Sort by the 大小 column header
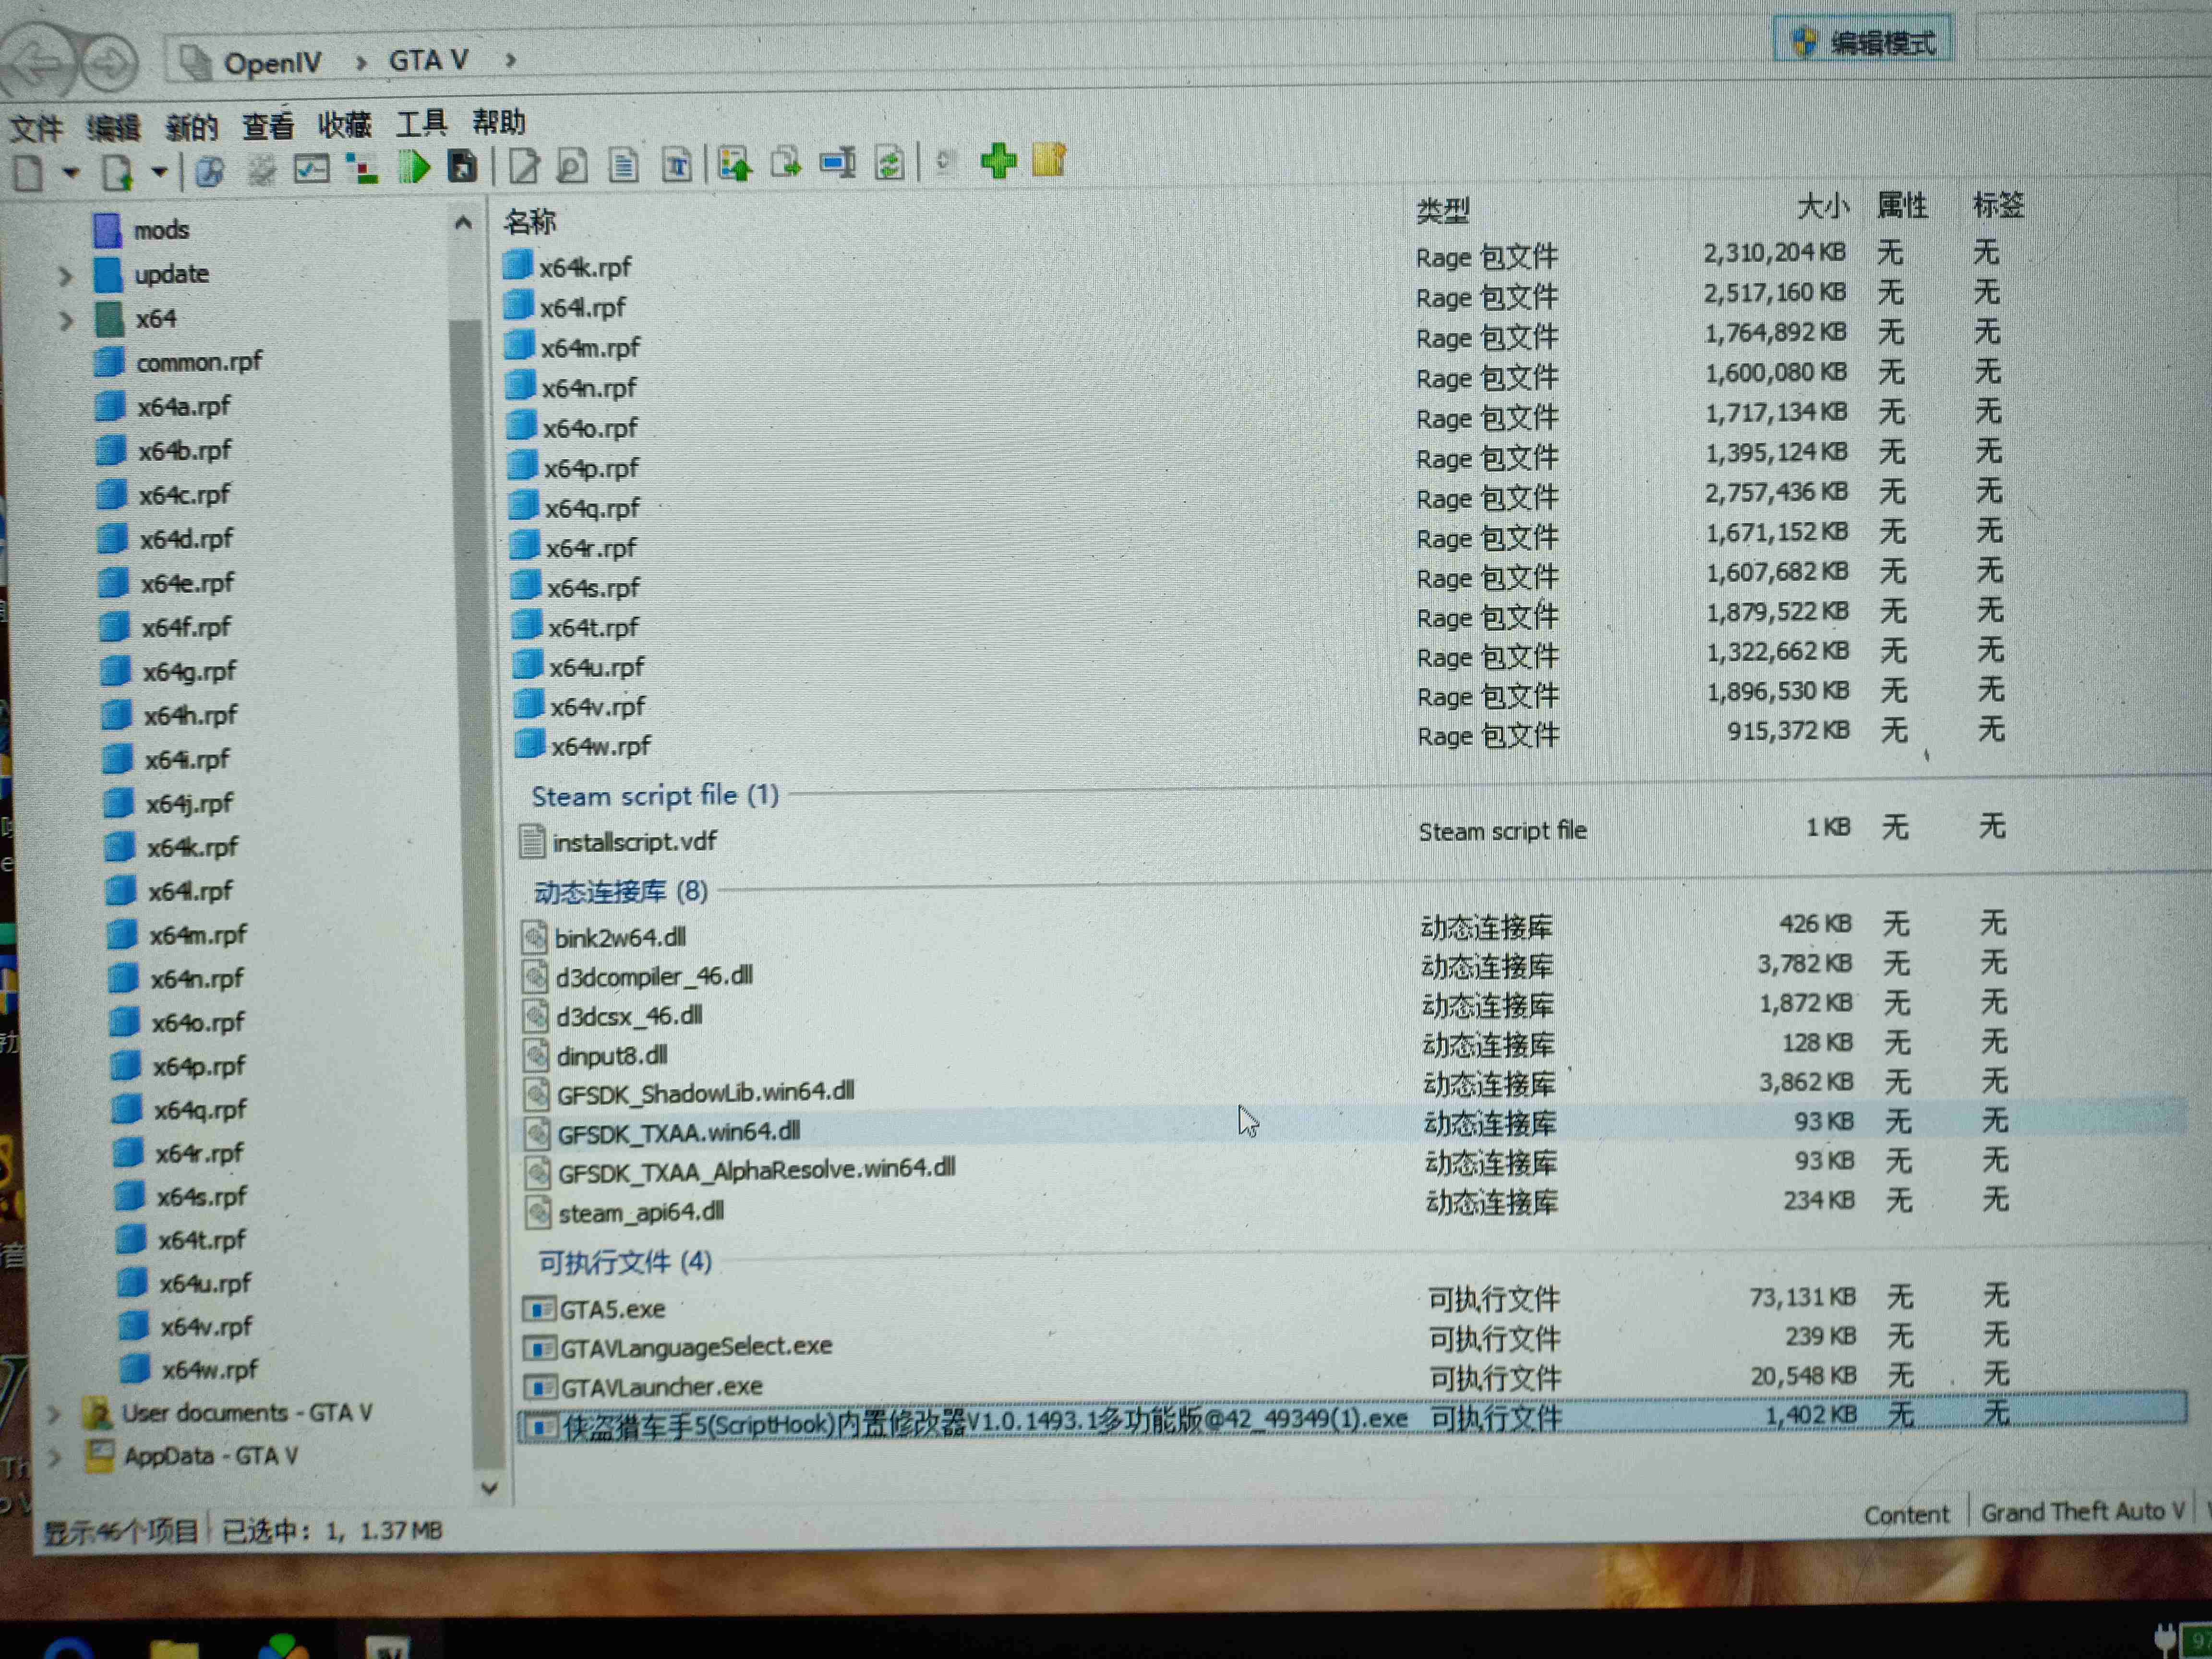Viewport: 2212px width, 1659px height. (1822, 207)
